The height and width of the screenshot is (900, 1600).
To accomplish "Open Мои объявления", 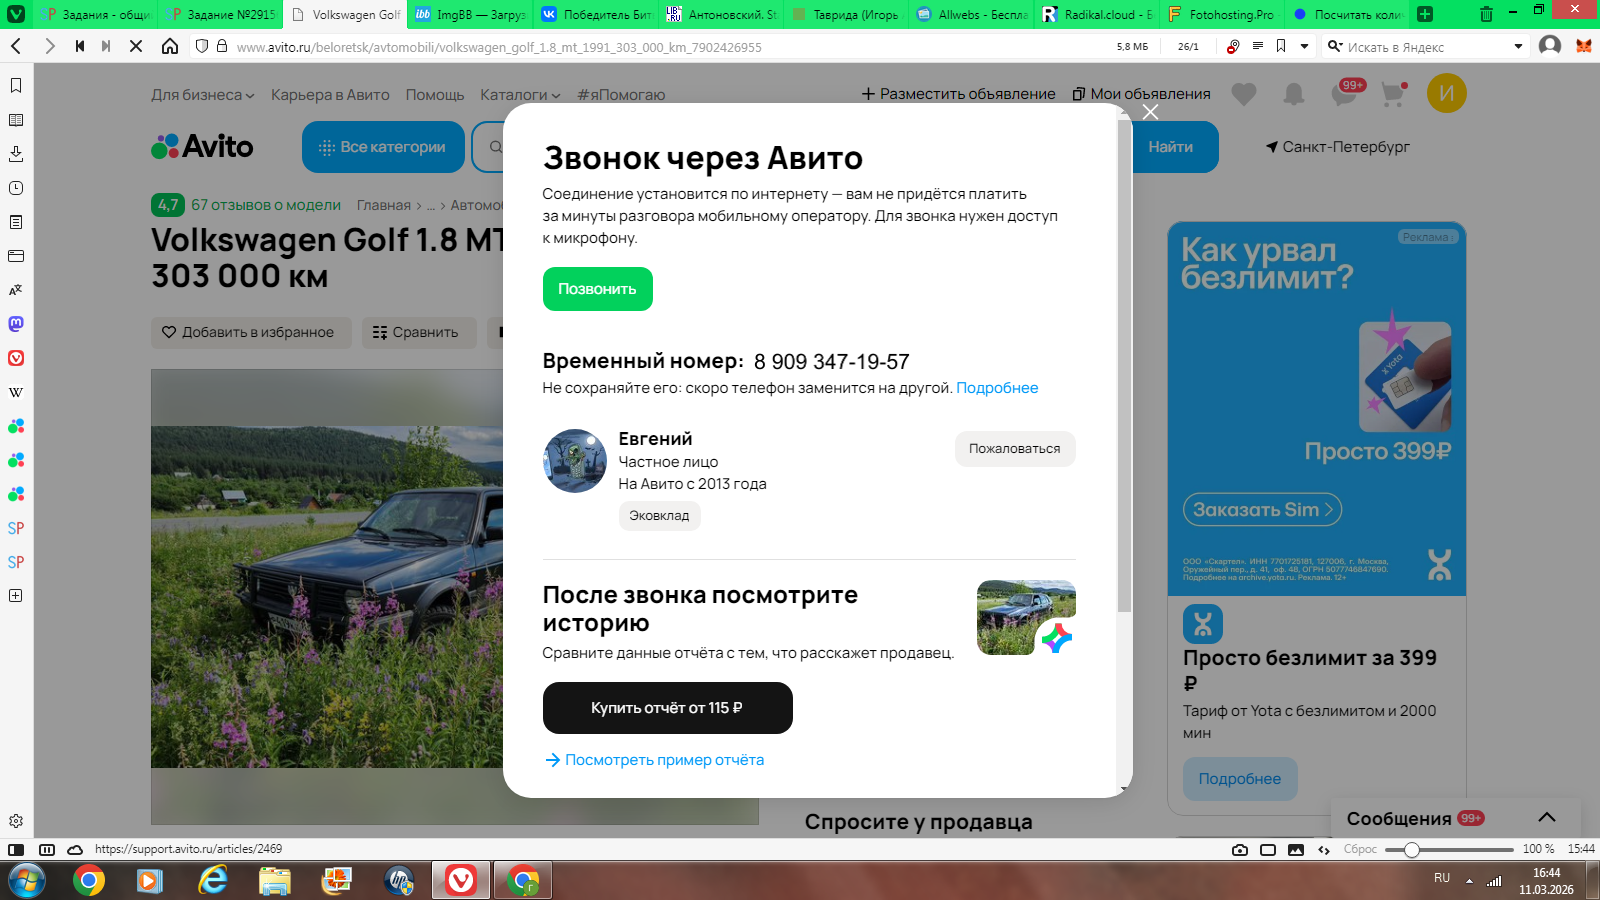I will click(x=1141, y=94).
